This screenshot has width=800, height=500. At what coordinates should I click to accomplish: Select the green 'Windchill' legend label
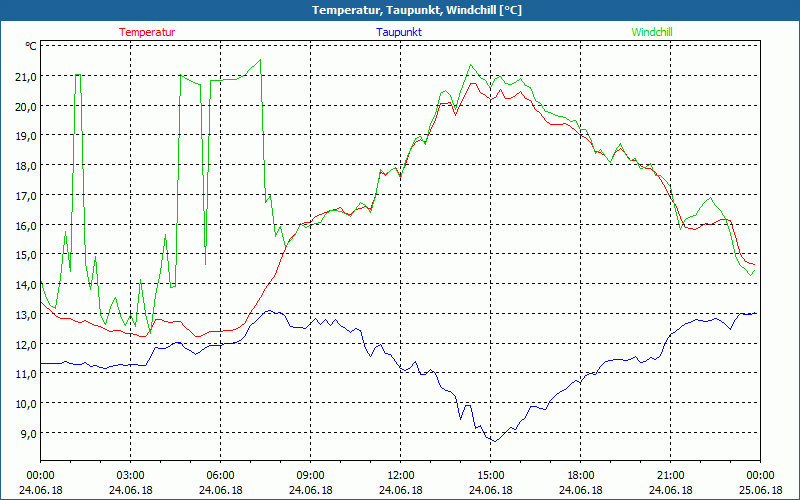[652, 32]
